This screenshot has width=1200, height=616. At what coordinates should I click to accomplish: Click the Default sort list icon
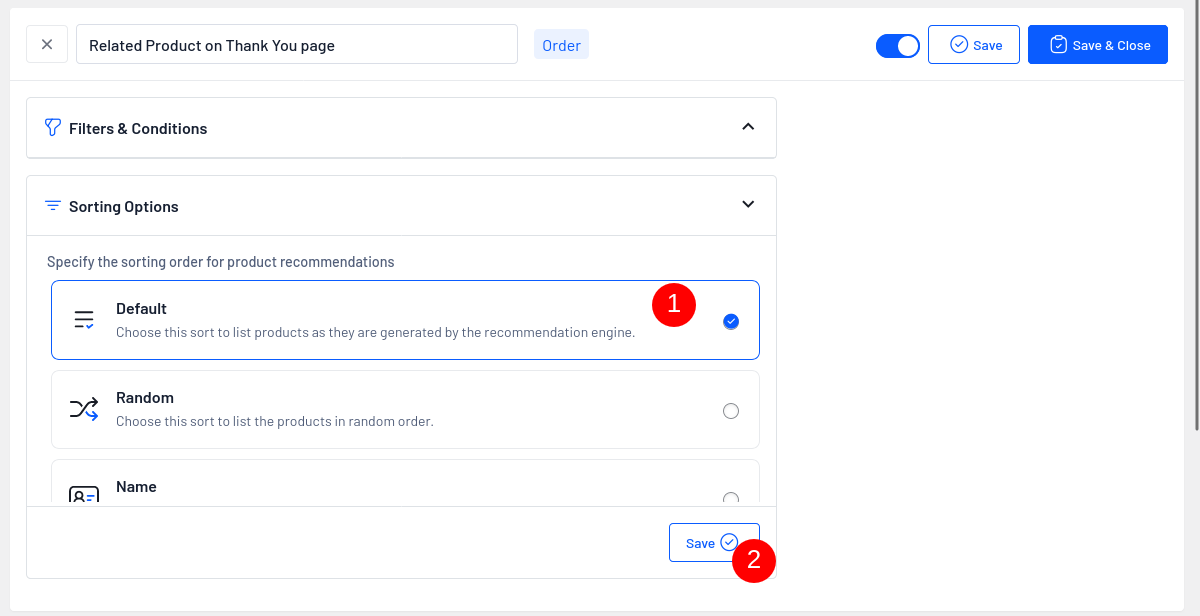click(84, 320)
